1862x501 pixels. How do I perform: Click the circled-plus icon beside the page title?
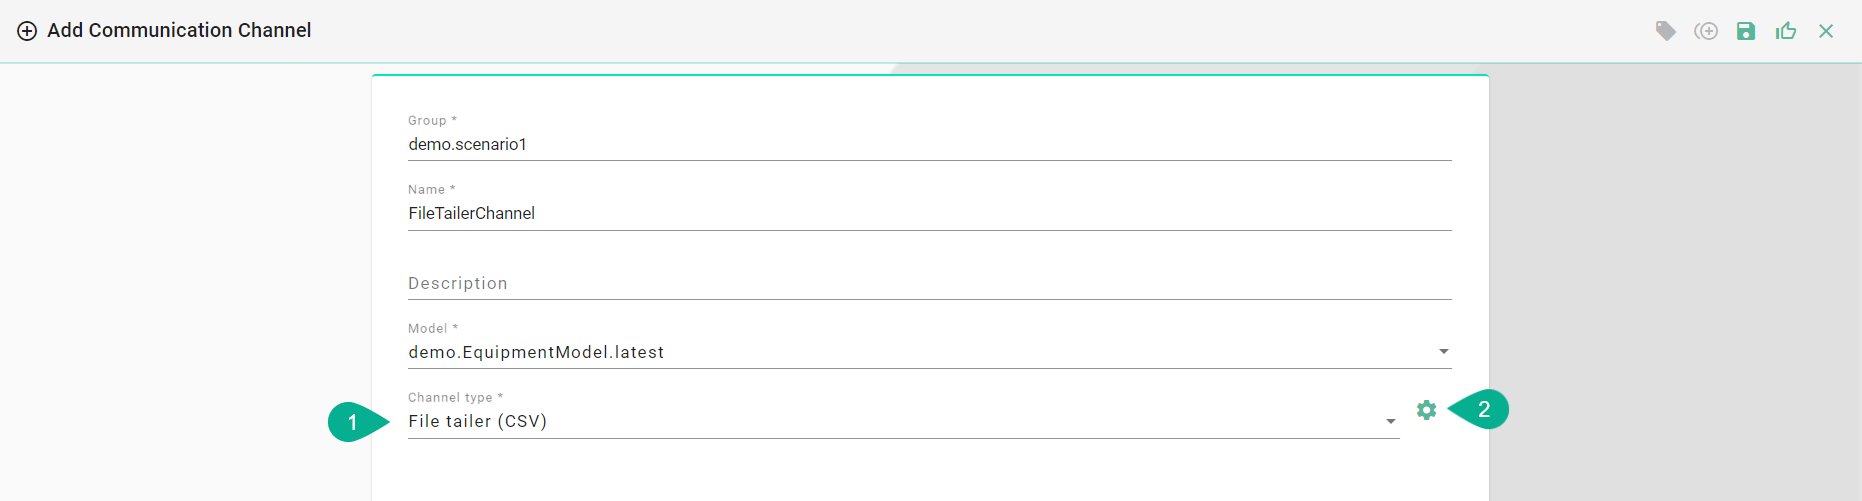tap(27, 31)
